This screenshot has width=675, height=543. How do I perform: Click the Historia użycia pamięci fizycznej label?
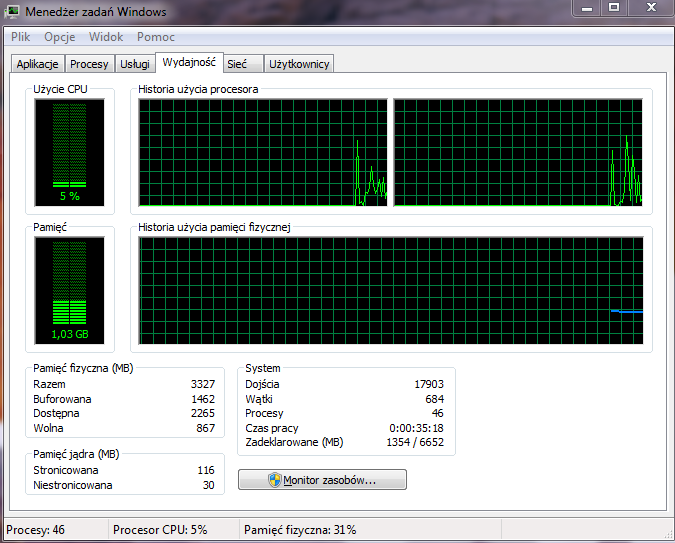[x=214, y=227]
